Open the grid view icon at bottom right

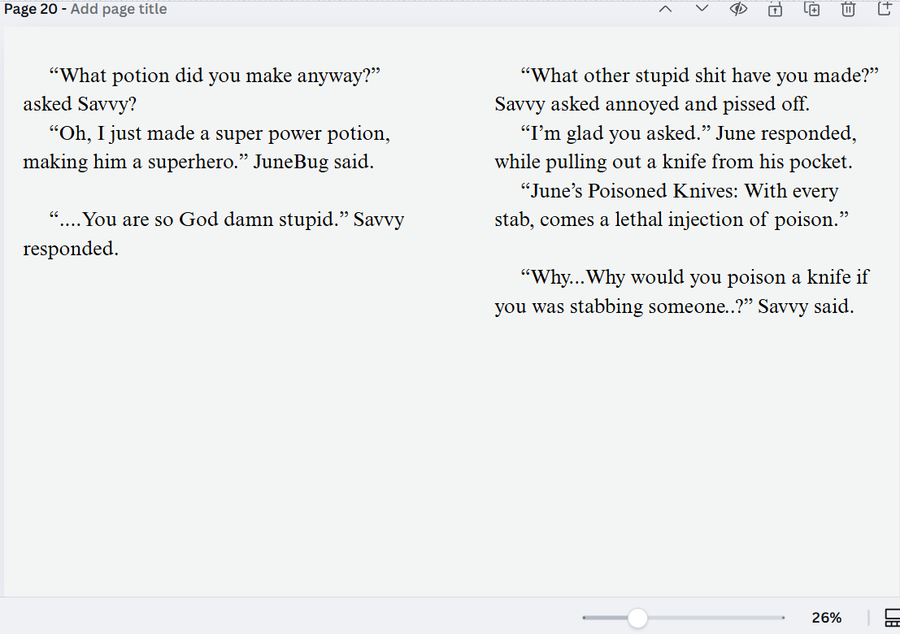tap(892, 618)
